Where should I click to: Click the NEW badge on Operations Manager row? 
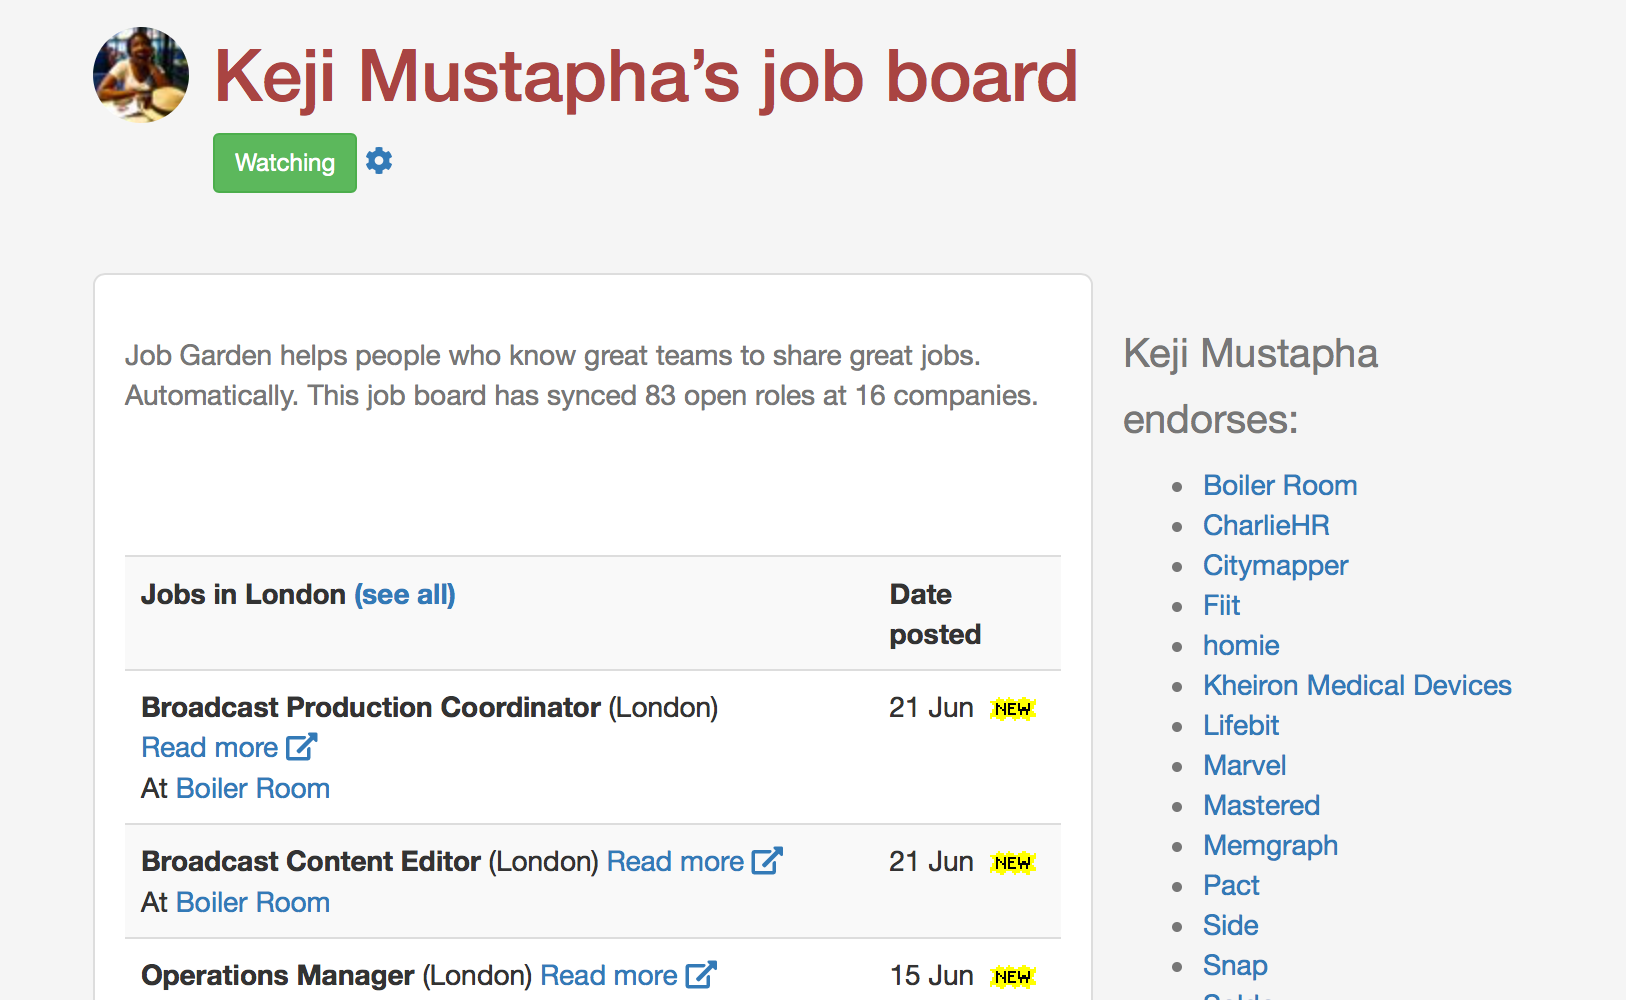click(x=1012, y=977)
